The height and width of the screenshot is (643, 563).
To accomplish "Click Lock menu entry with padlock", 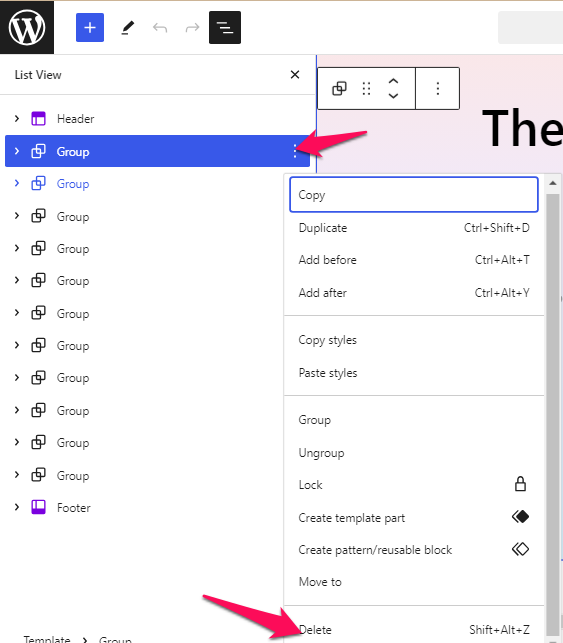I will (414, 485).
